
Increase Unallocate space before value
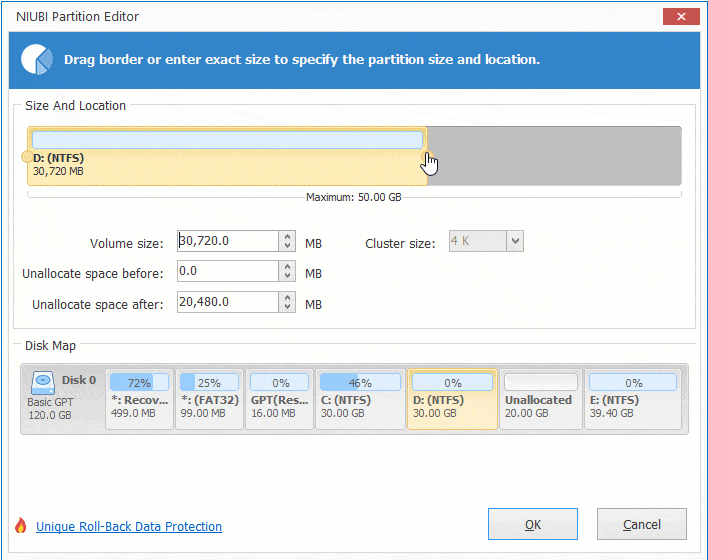pos(288,267)
